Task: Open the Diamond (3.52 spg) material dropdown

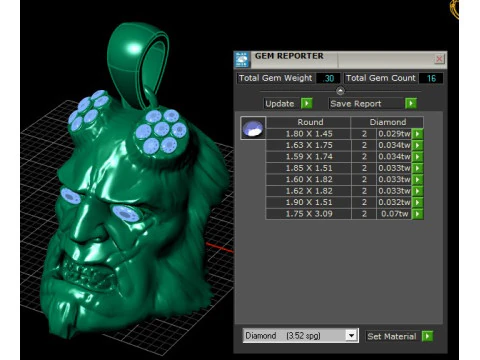Action: [x=351, y=336]
